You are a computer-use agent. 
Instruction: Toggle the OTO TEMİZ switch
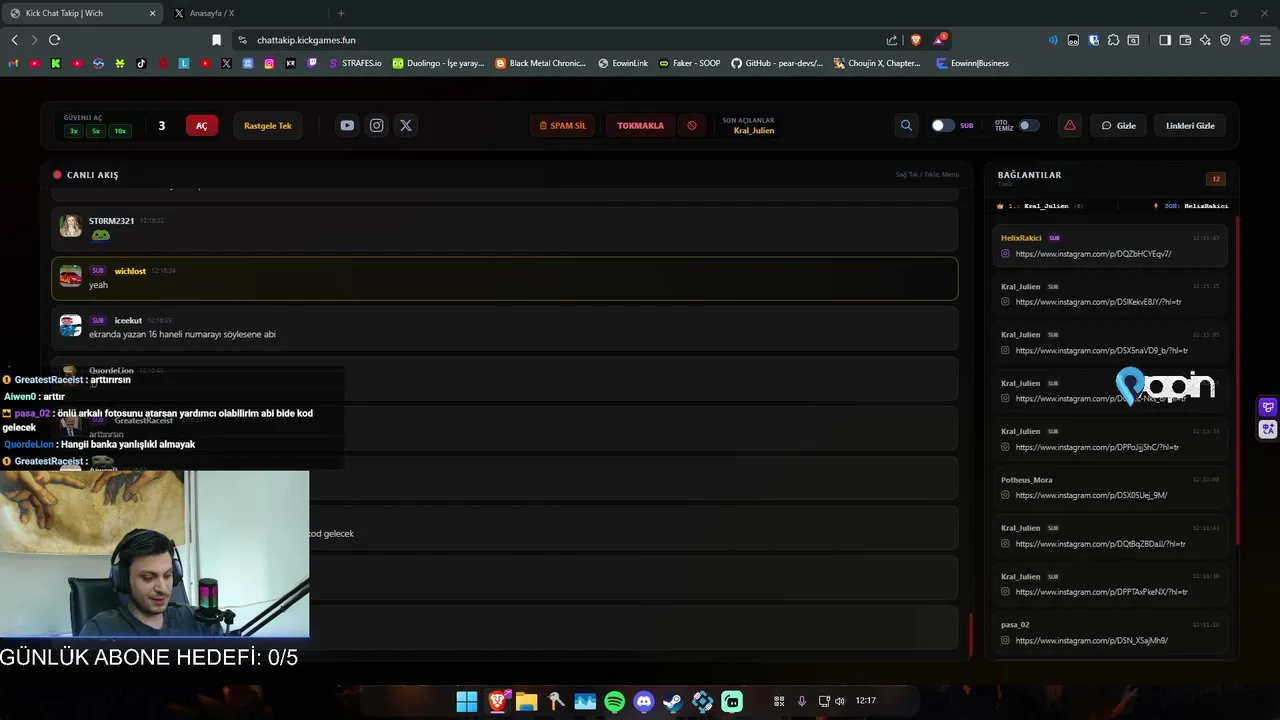tap(1028, 125)
